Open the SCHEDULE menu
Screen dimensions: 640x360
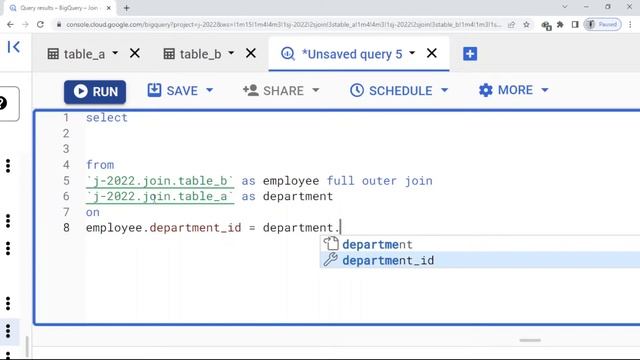pyautogui.click(x=391, y=91)
